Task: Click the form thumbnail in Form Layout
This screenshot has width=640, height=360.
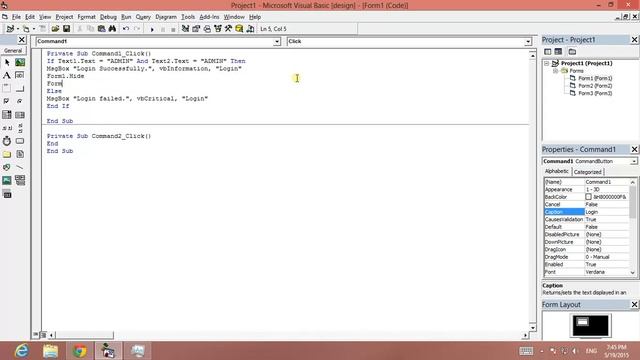Action: [582, 322]
